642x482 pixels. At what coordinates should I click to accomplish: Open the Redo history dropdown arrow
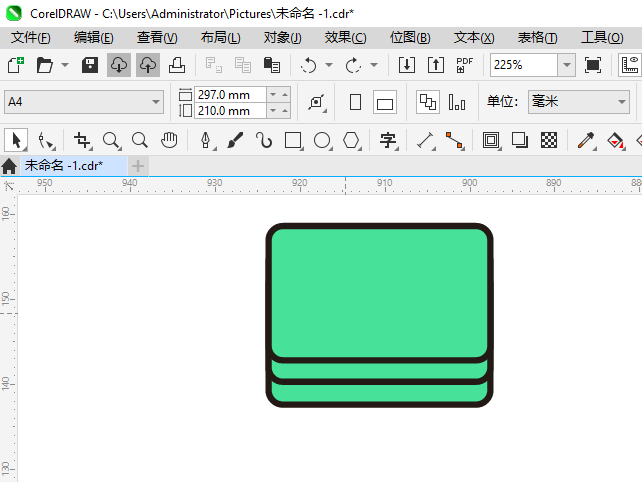[374, 65]
